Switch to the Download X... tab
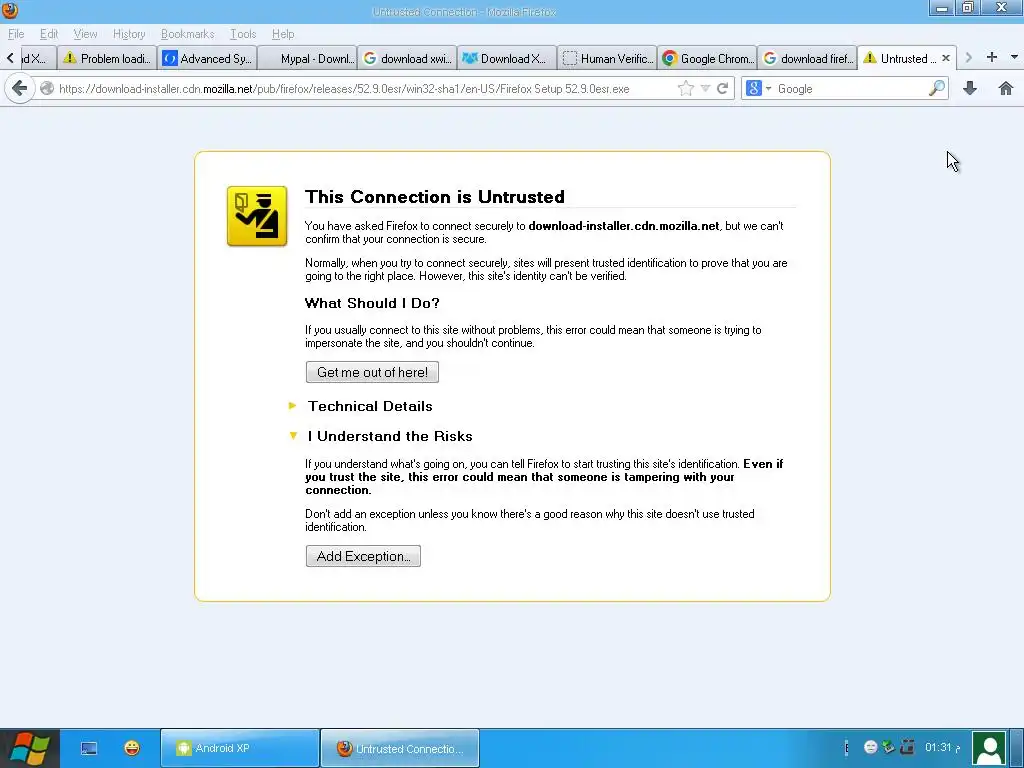1024x768 pixels. pos(507,58)
